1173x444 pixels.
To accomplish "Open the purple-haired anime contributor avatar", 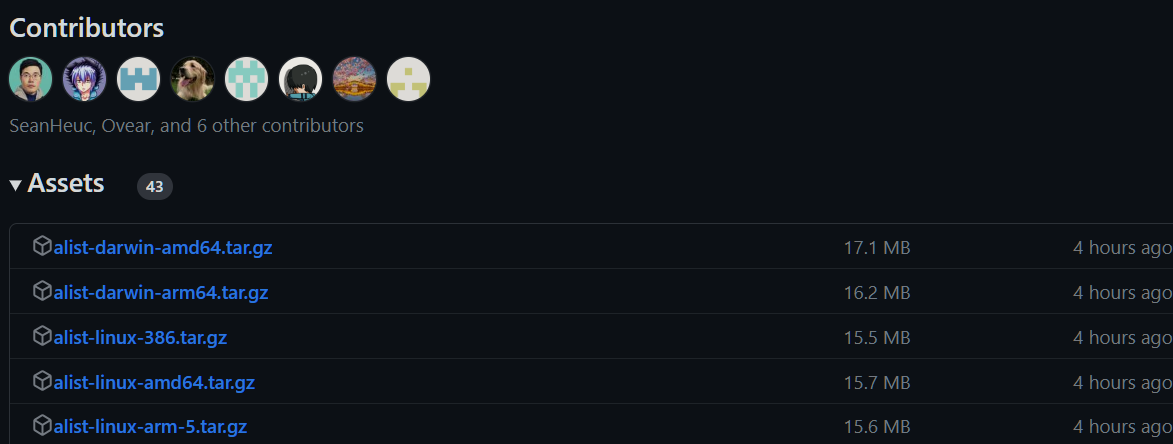I will pos(85,79).
